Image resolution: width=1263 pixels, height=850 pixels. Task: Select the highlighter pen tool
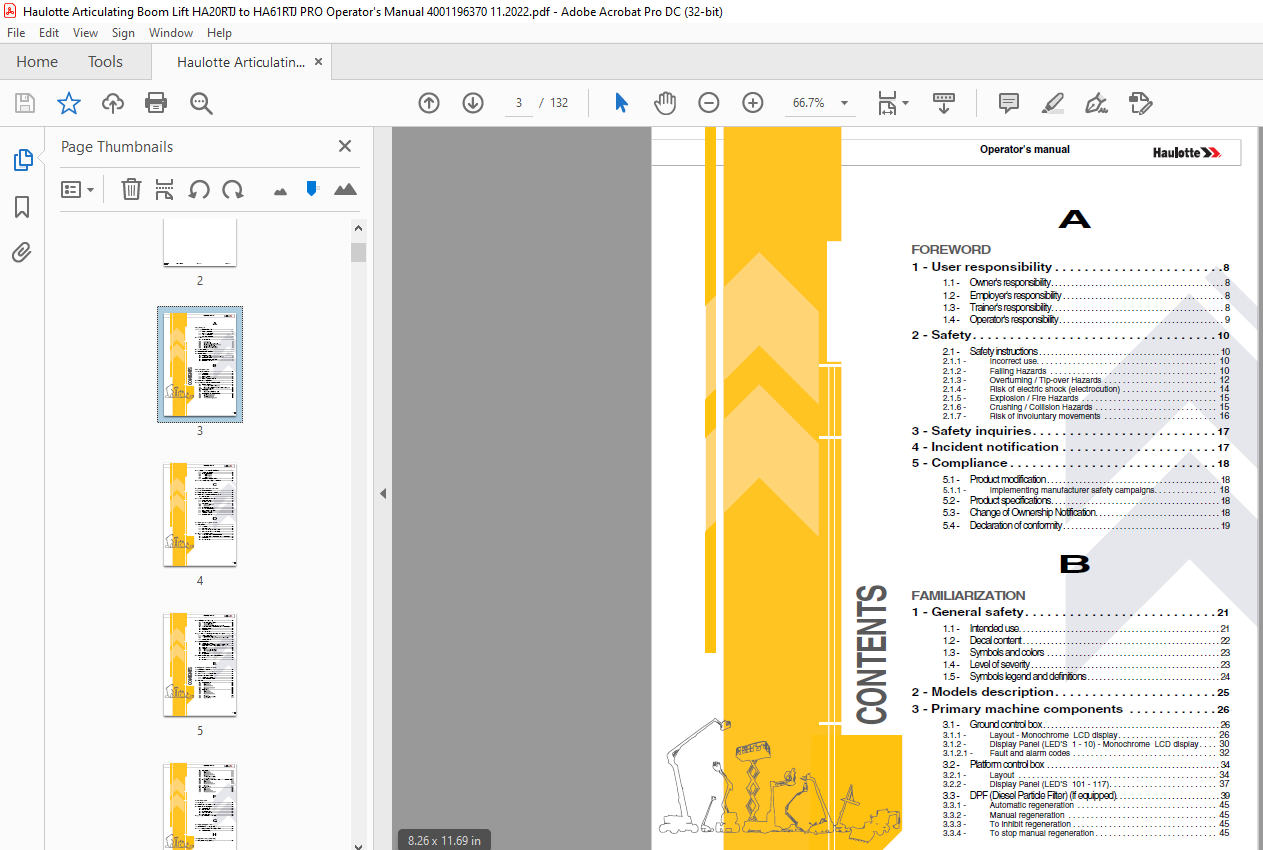pos(1053,103)
